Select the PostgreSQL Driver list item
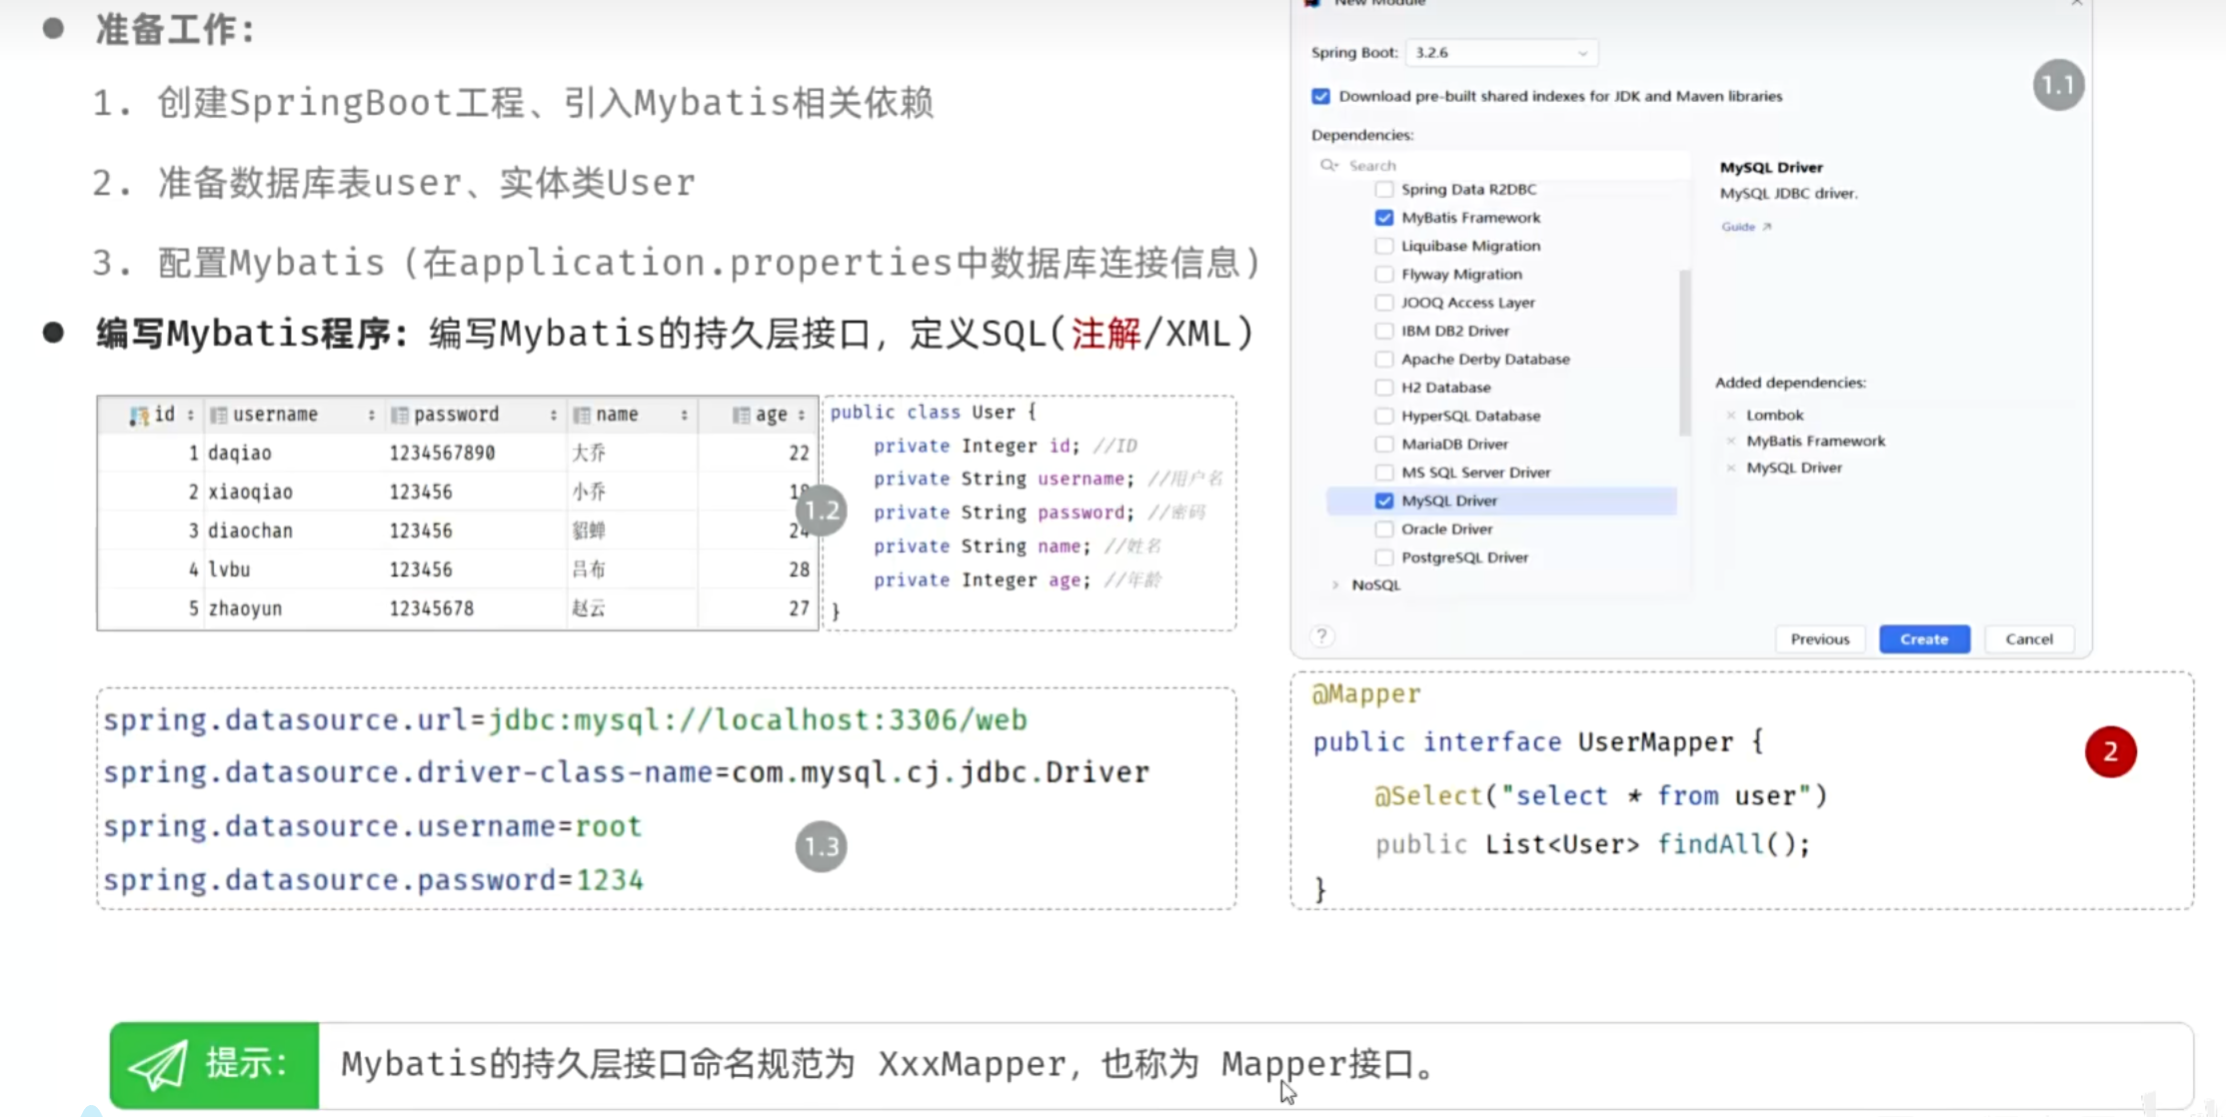 point(1464,557)
